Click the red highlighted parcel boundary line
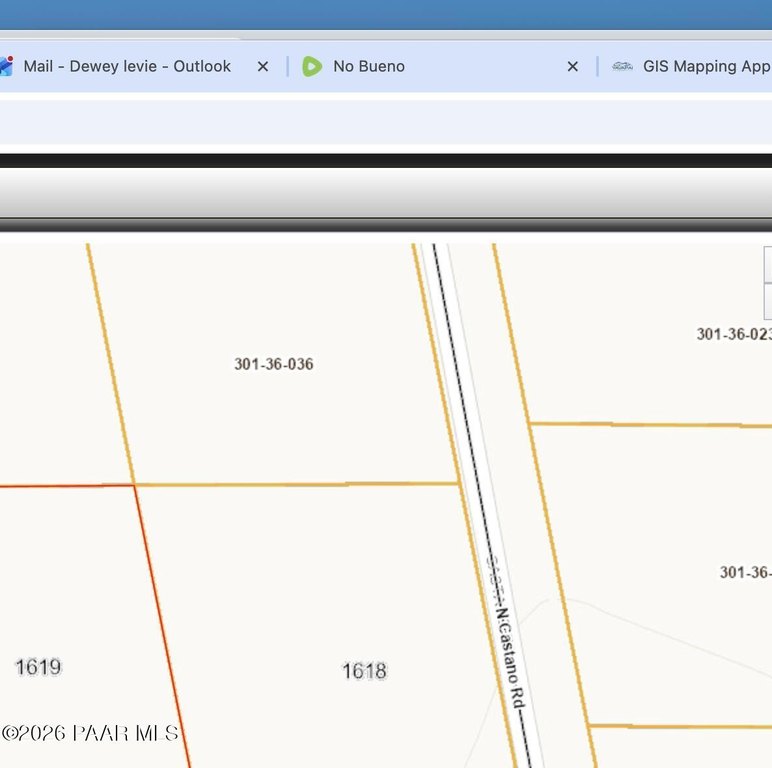The height and width of the screenshot is (768, 772). 160,620
